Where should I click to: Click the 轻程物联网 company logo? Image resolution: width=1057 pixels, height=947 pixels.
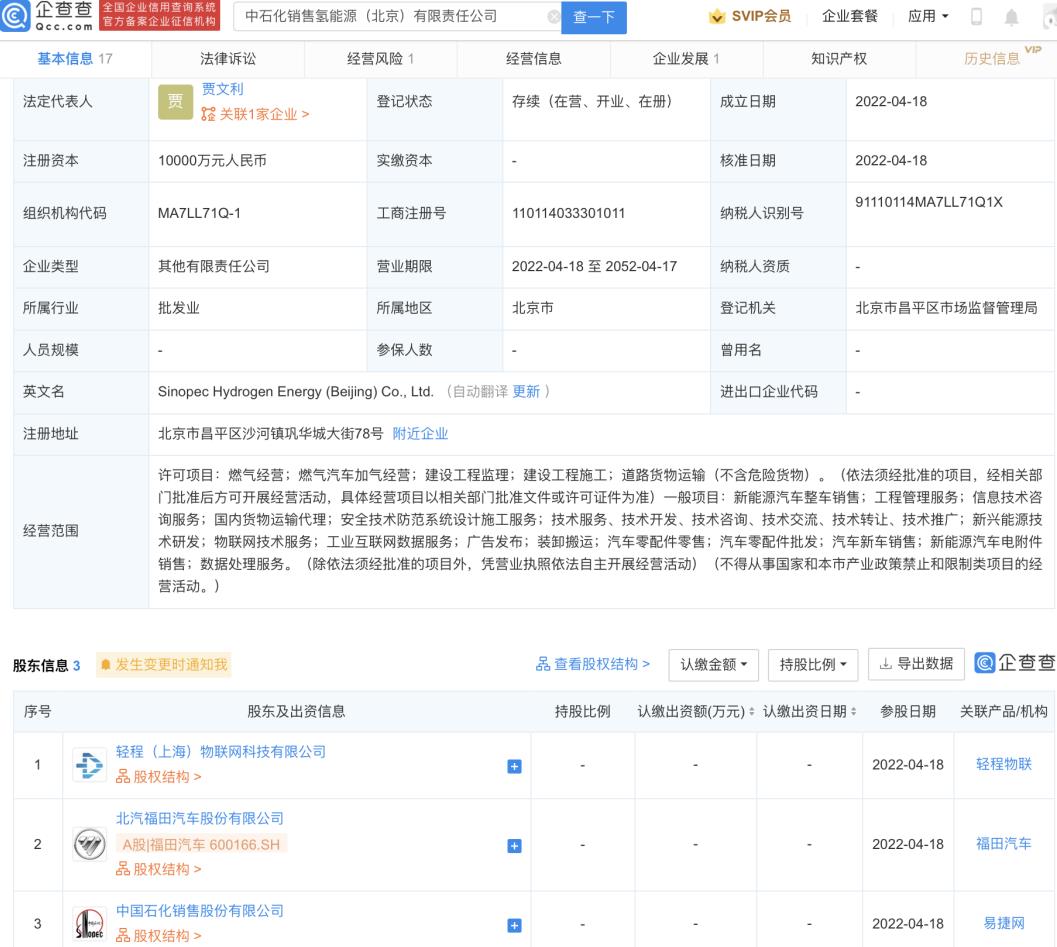[89, 765]
